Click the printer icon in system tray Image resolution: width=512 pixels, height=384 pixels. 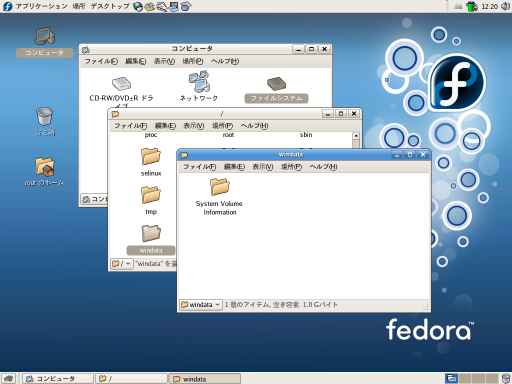click(x=458, y=6)
